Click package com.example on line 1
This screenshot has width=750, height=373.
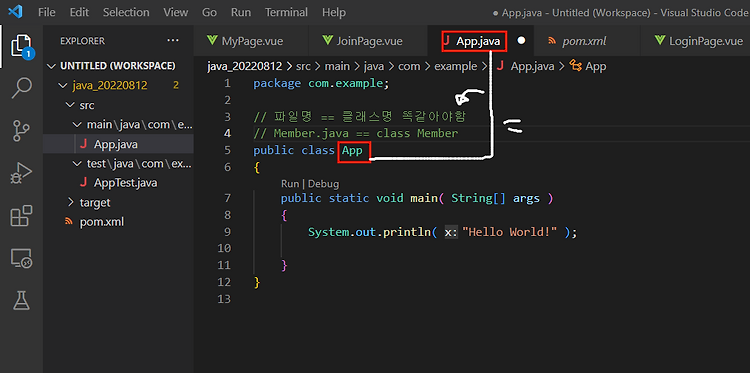pyautogui.click(x=321, y=84)
